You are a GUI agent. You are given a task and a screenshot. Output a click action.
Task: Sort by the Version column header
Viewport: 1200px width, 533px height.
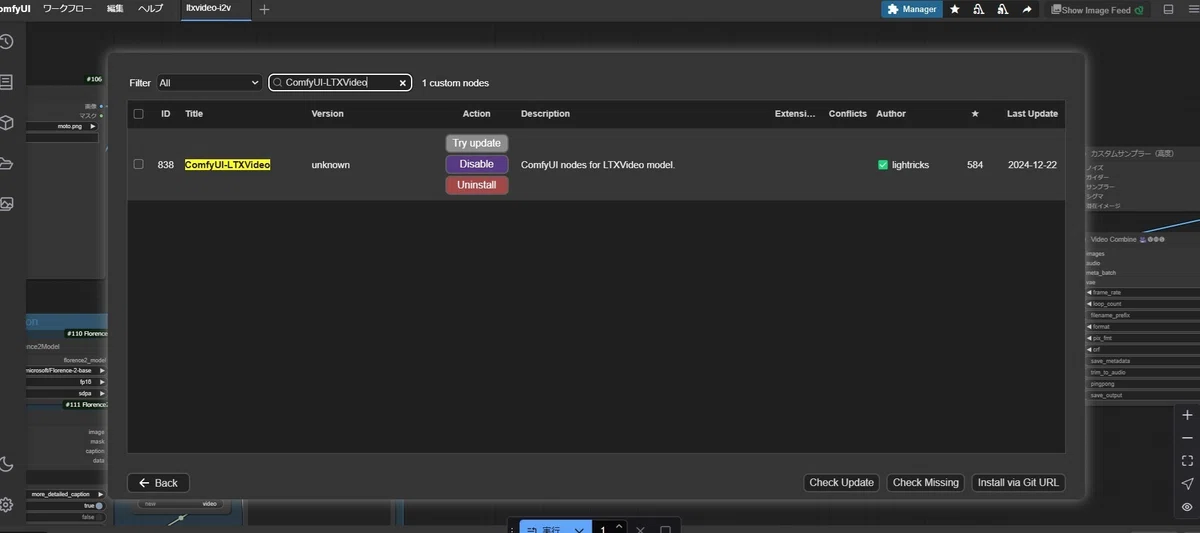tap(328, 114)
